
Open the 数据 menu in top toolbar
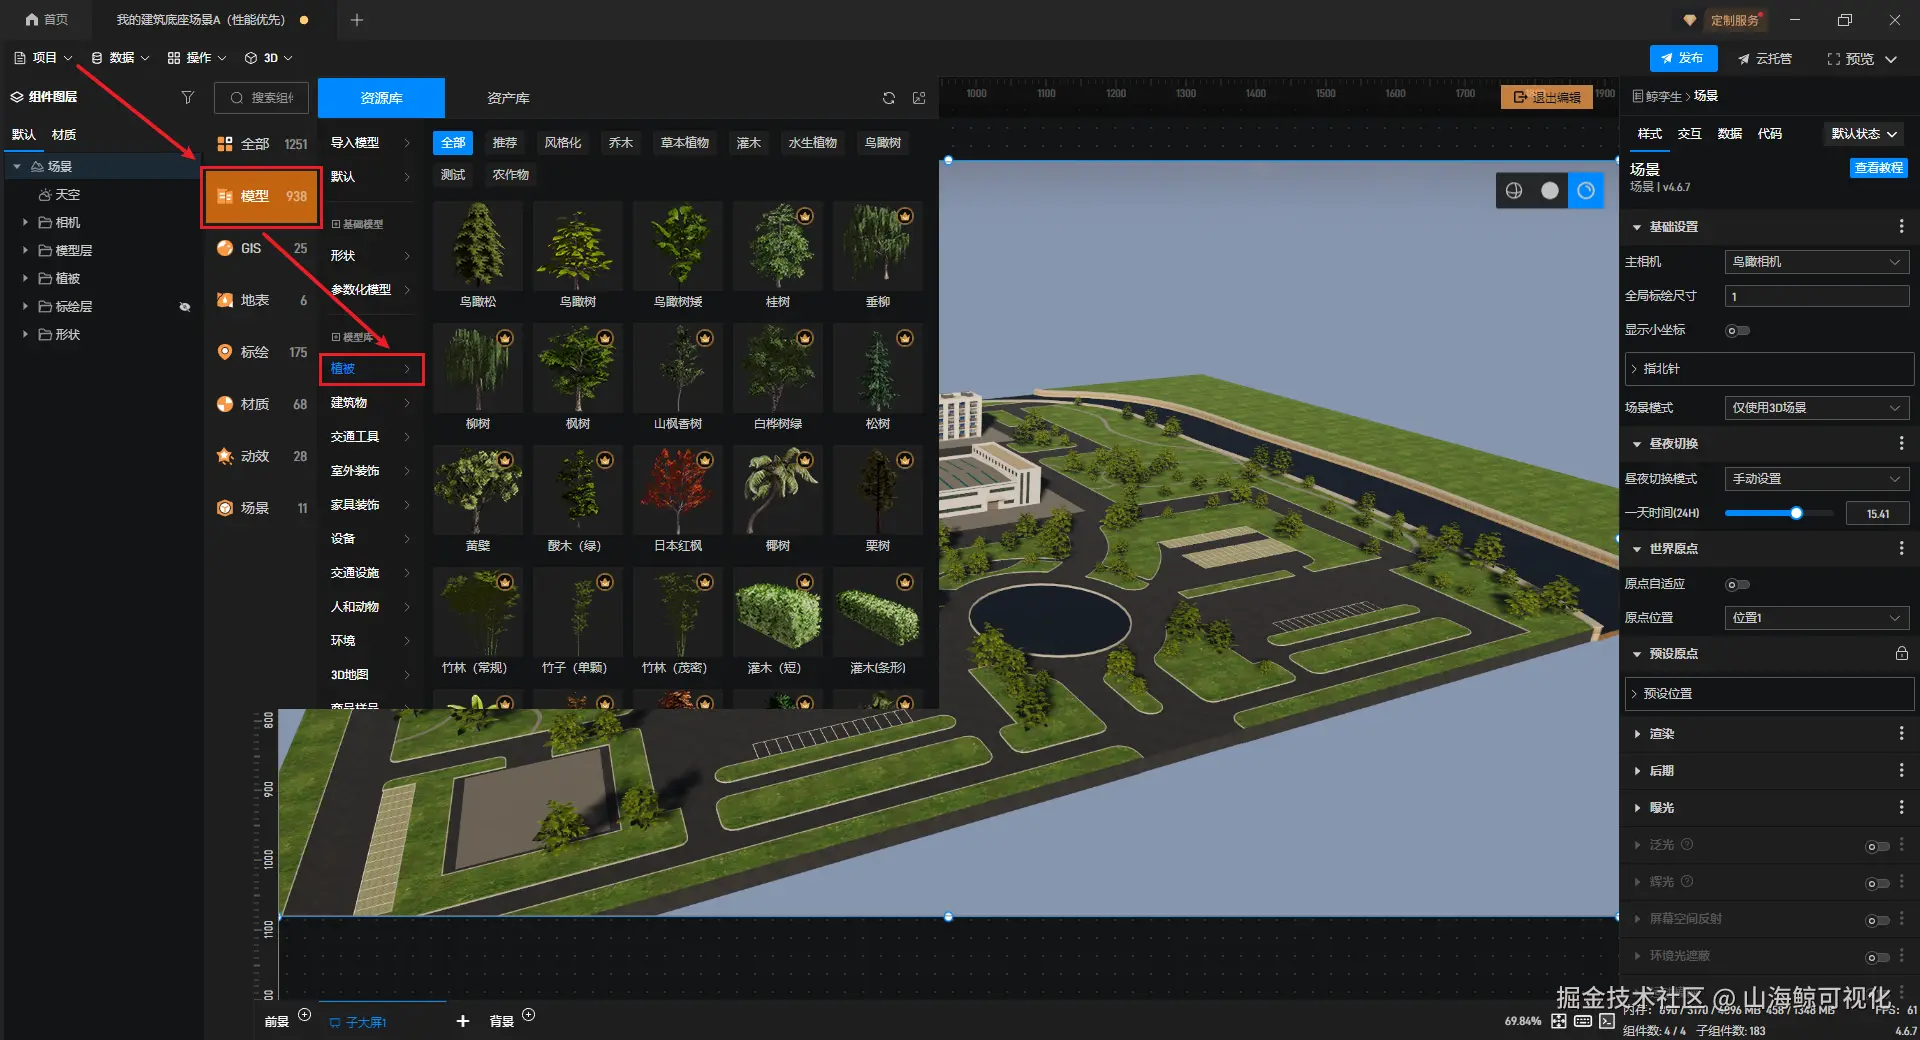click(x=120, y=58)
